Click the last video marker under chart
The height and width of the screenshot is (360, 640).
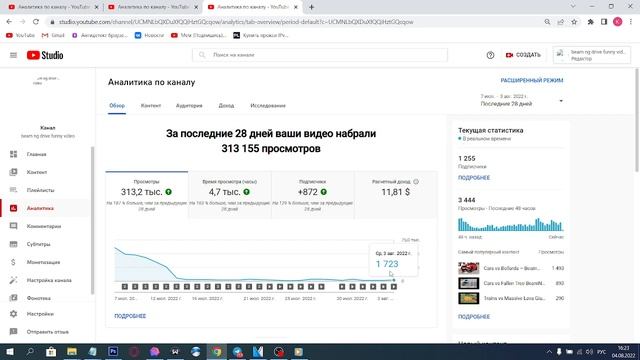394,287
